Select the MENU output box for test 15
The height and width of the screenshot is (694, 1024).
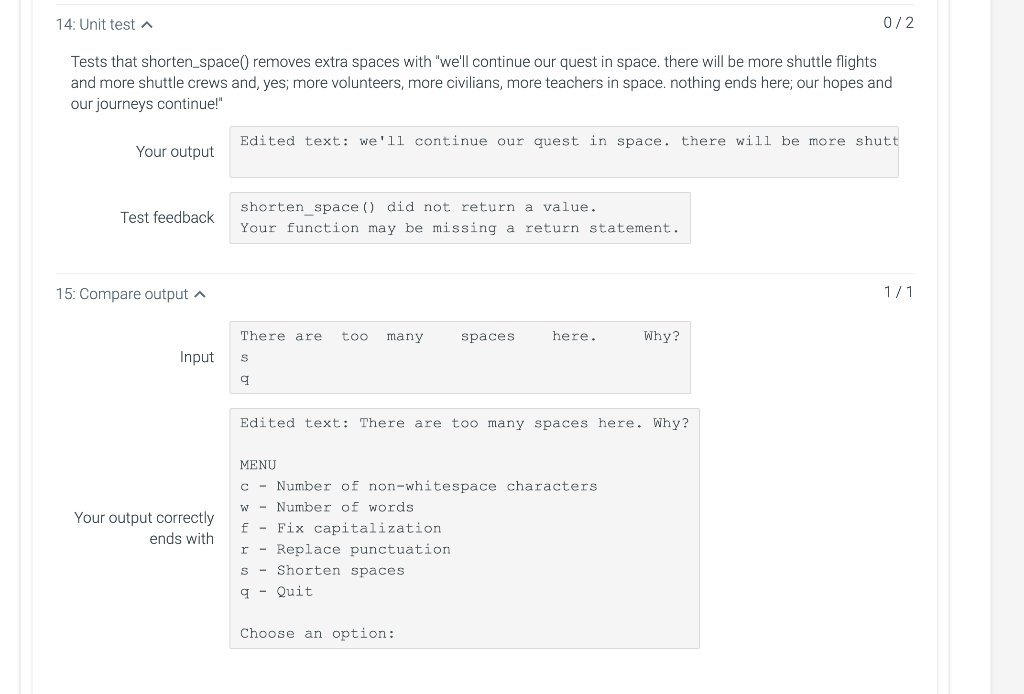click(465, 528)
